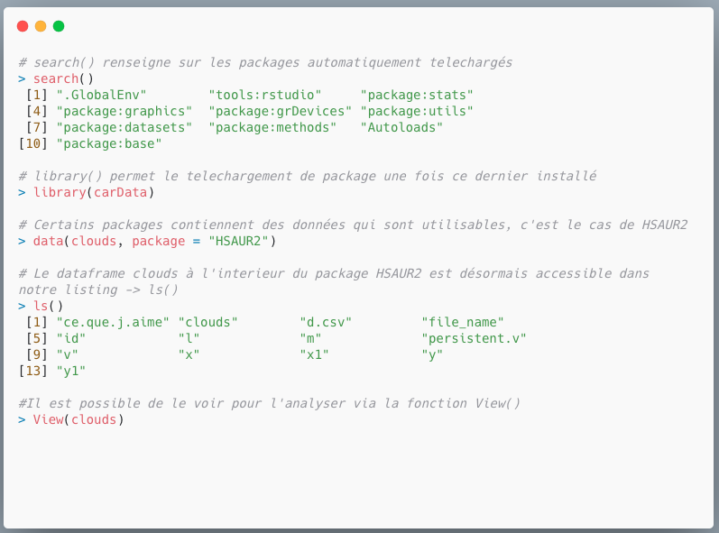Click the "package:methods" output entry
719x533 pixels.
pos(273,127)
